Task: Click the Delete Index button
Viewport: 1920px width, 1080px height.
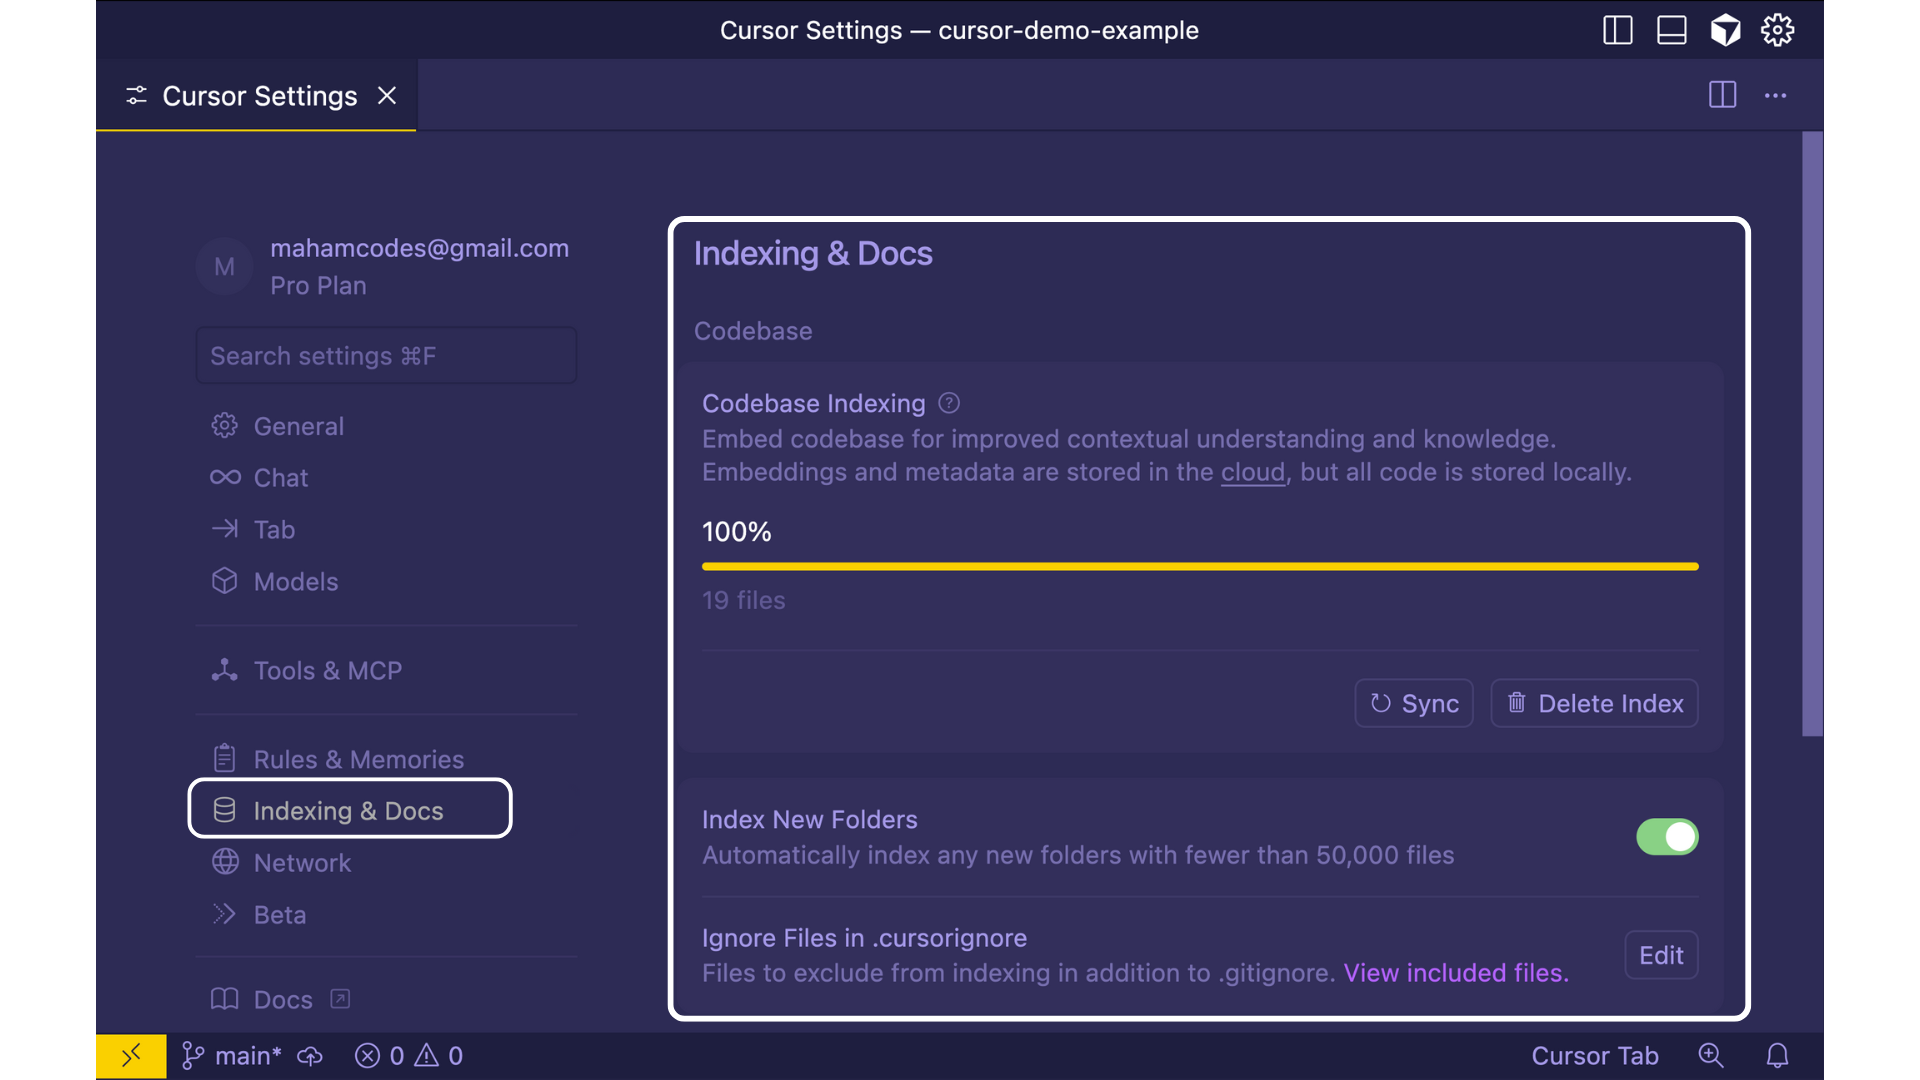Action: point(1594,704)
